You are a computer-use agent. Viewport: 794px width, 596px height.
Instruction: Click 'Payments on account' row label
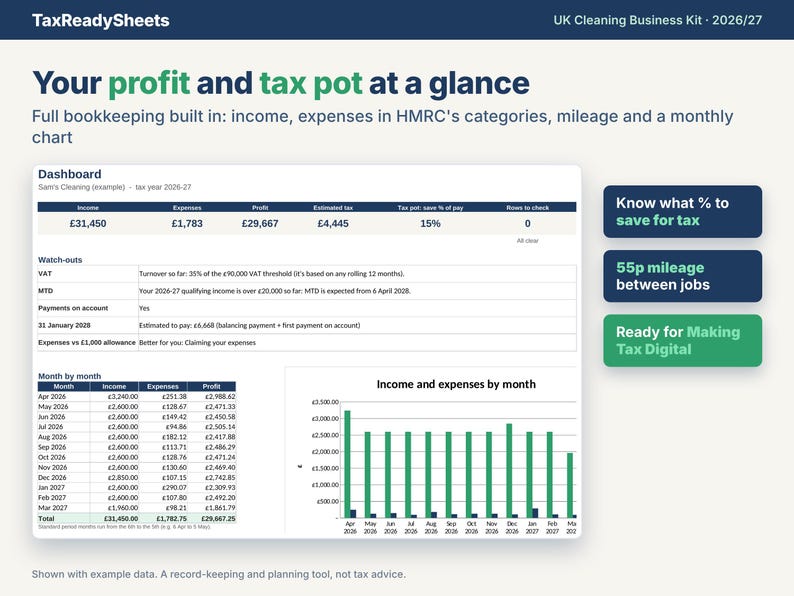click(73, 308)
